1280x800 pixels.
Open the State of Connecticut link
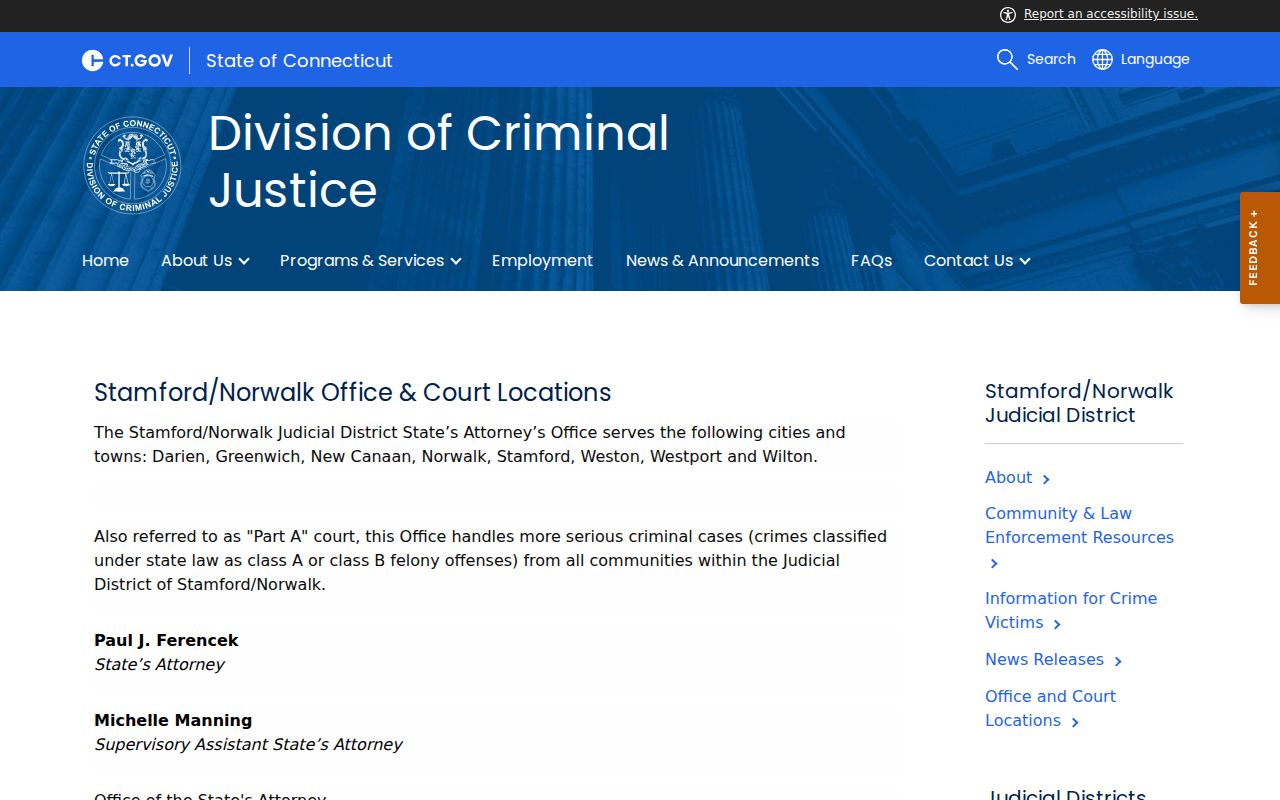coord(299,60)
